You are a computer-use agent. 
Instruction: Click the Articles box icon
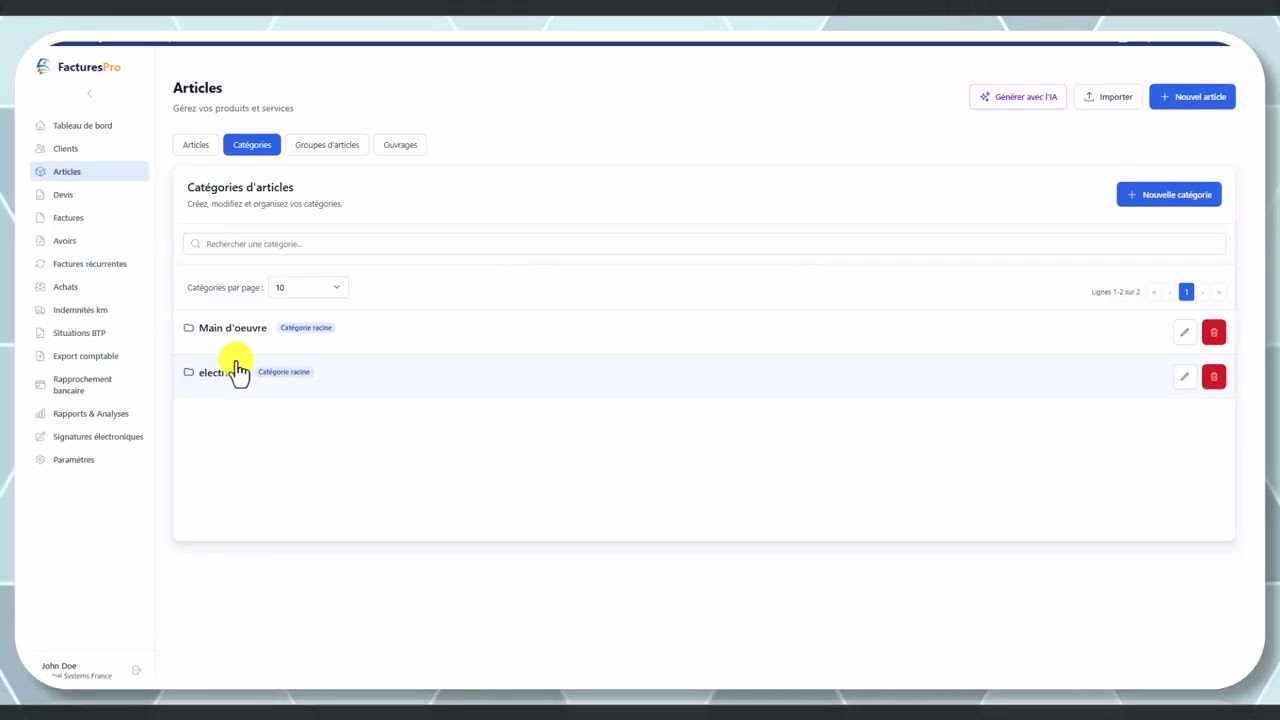coord(40,172)
